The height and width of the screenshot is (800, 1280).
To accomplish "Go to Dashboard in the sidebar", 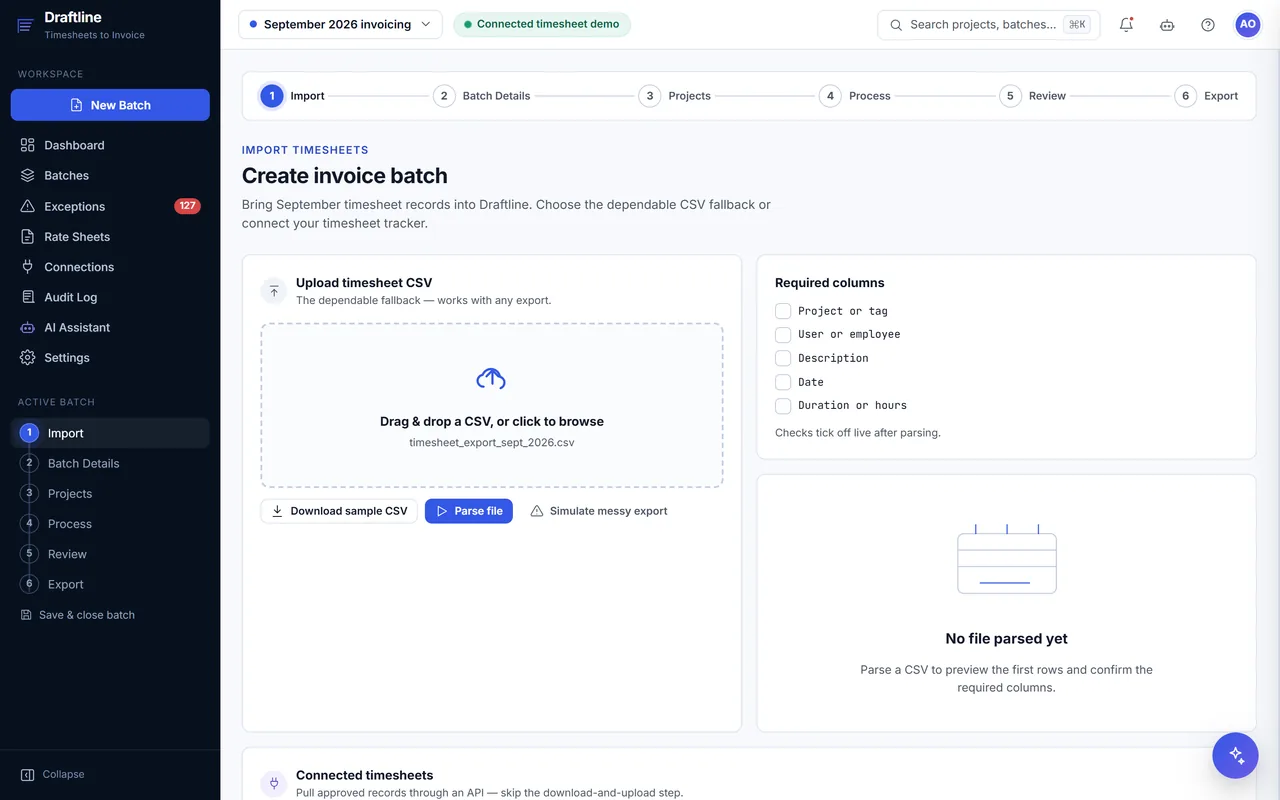I will pyautogui.click(x=110, y=145).
